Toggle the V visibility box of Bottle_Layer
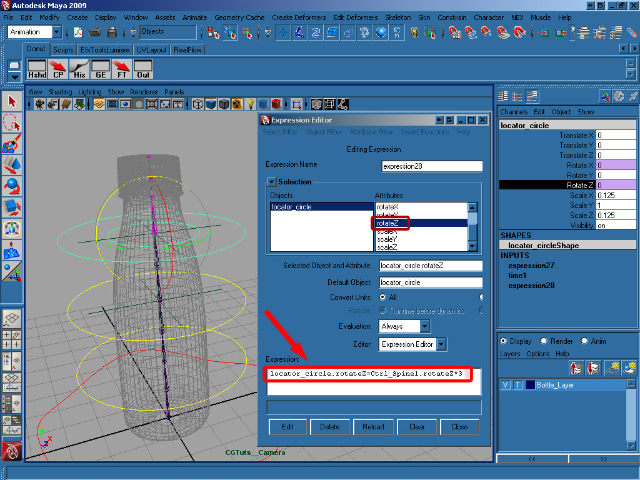Screen dimensions: 640x480 [x=505, y=385]
